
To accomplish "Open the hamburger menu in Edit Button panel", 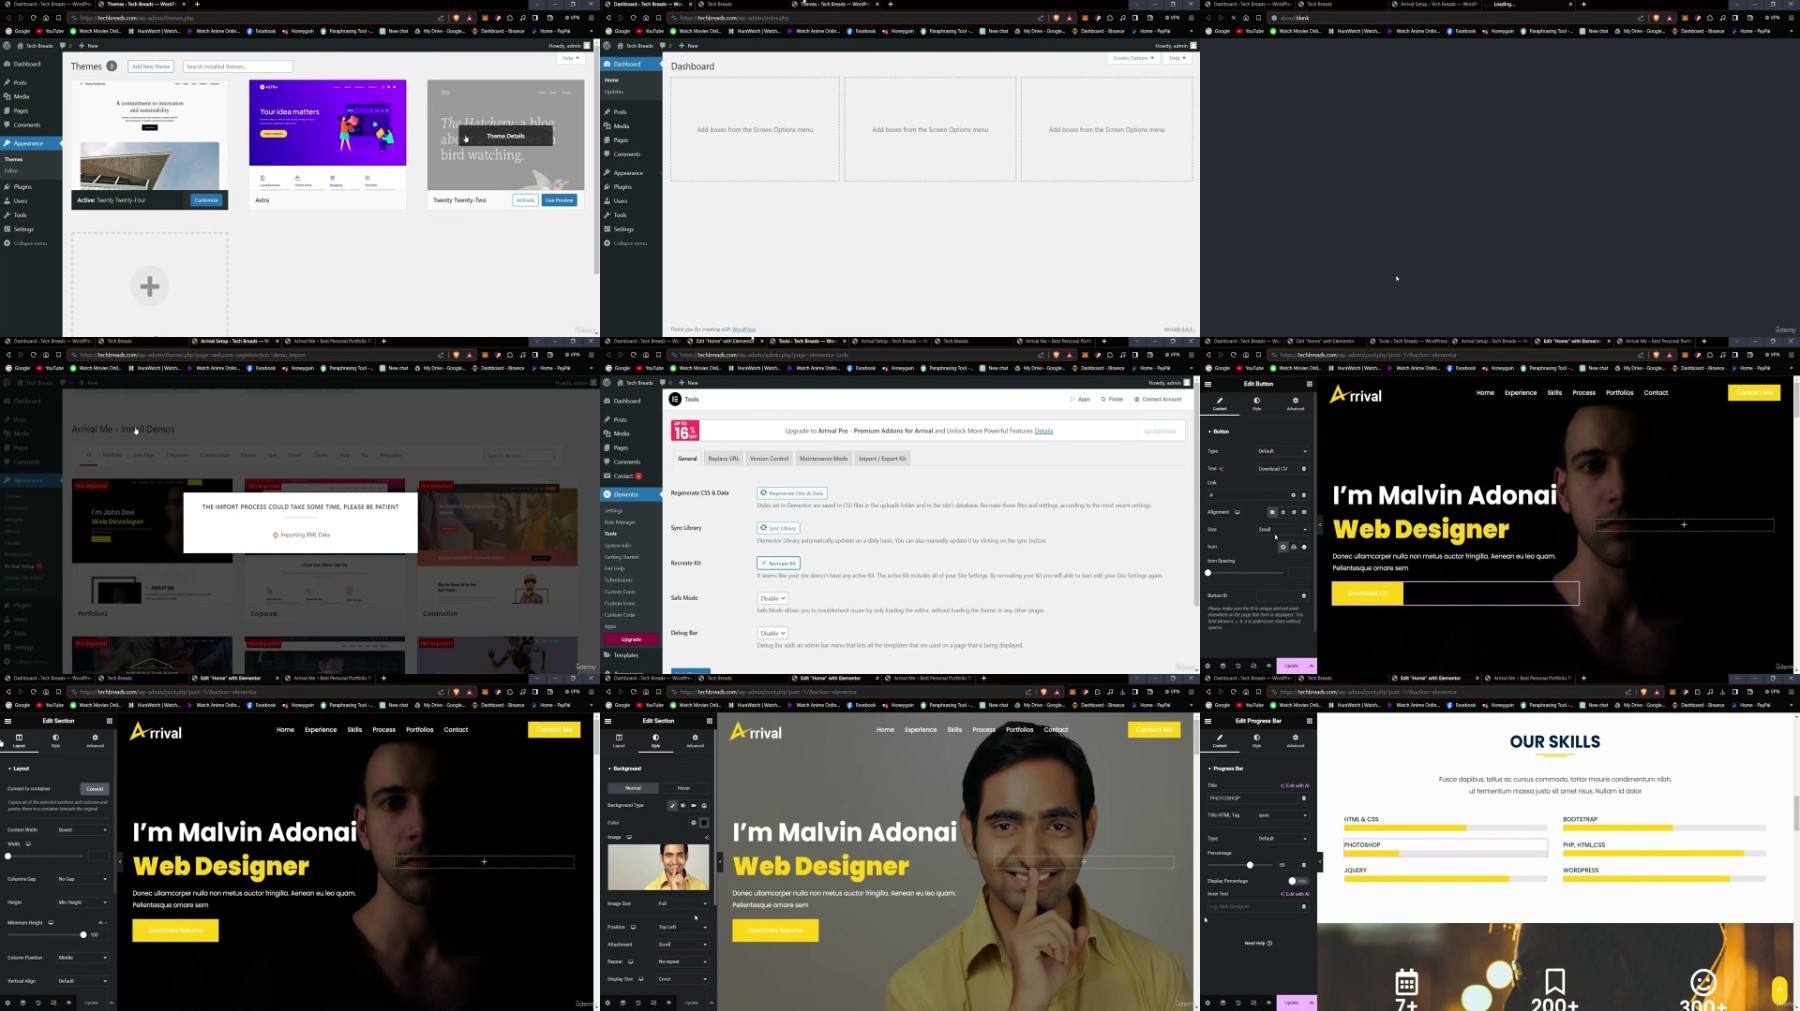I will pyautogui.click(x=1208, y=384).
